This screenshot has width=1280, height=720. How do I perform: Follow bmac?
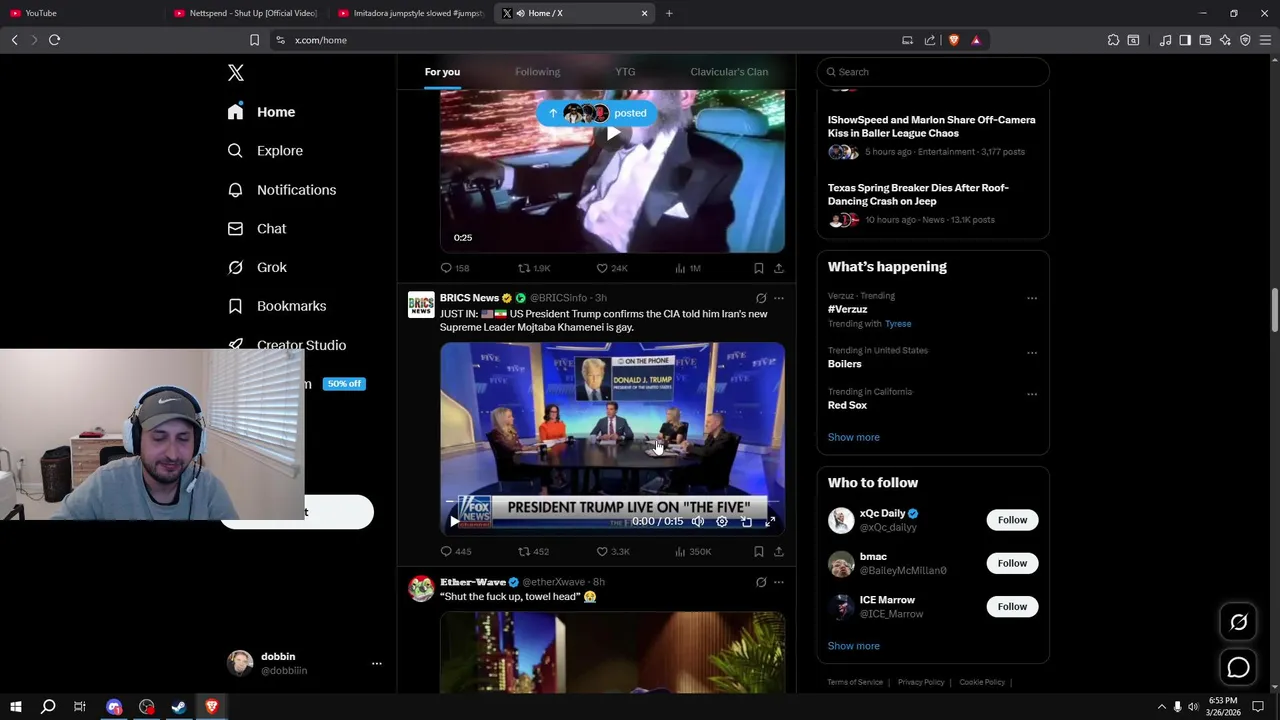1012,563
